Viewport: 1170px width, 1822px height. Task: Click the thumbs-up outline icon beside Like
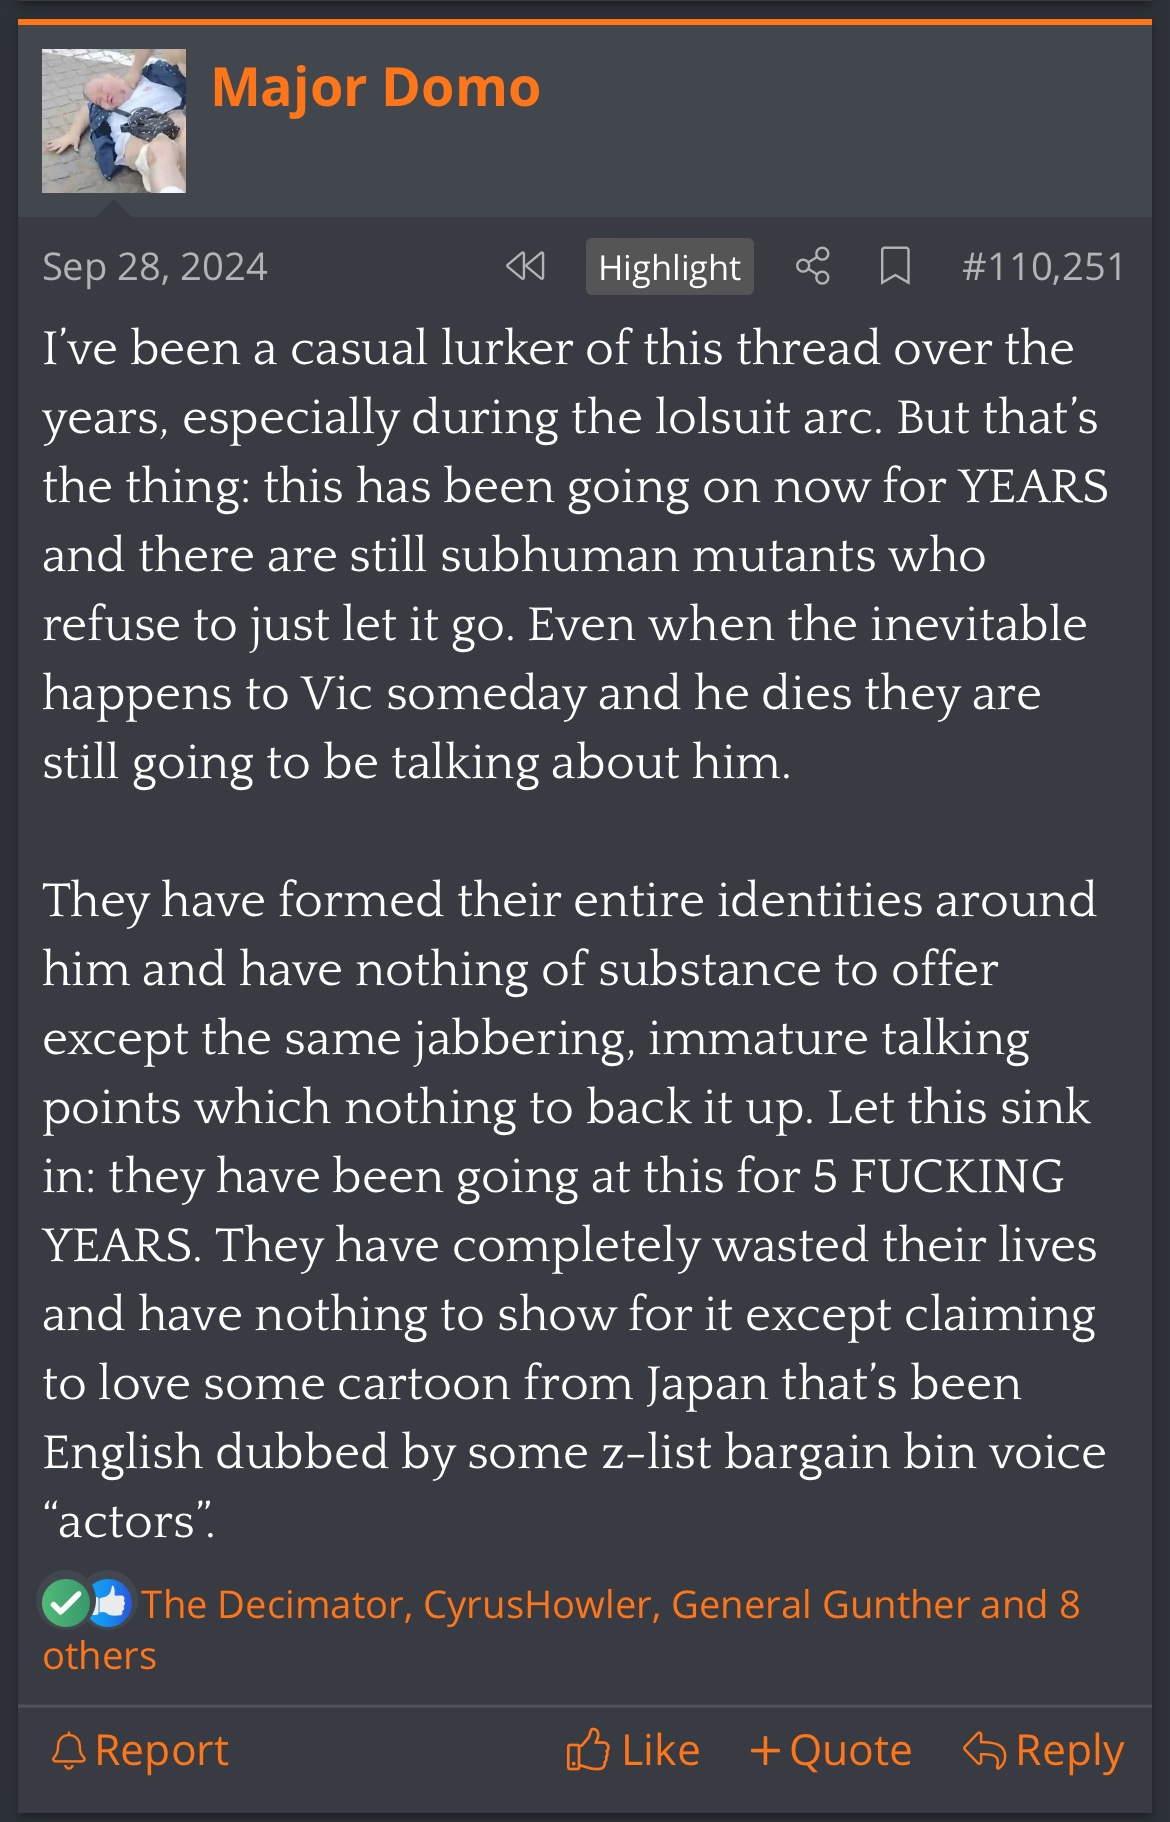(x=588, y=1750)
